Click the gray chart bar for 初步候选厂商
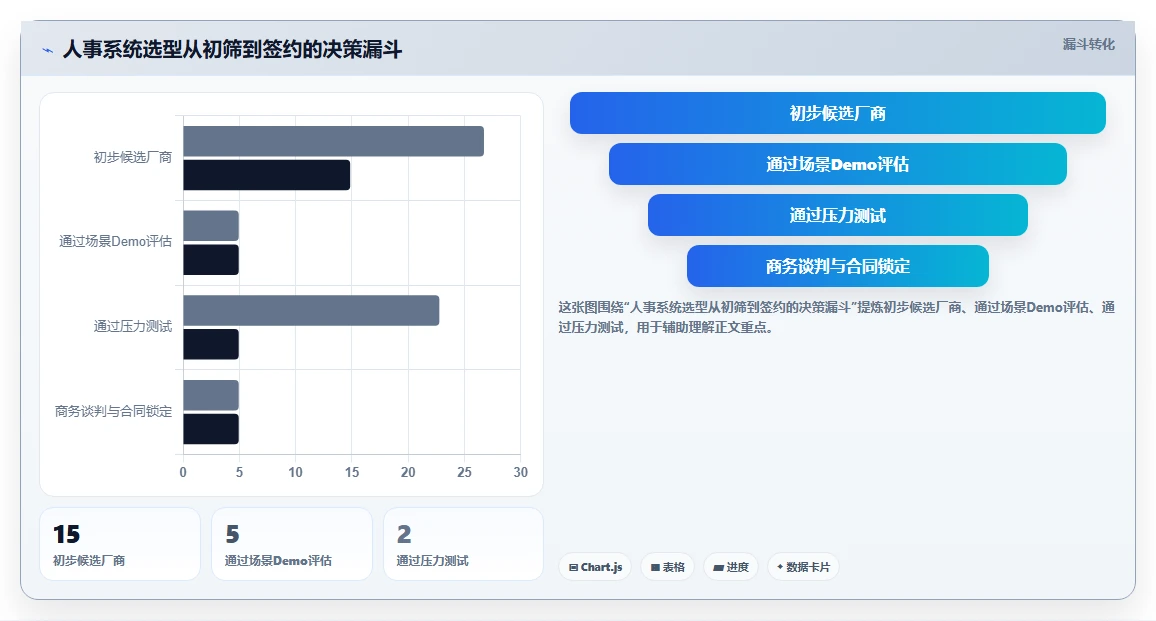This screenshot has height=621, width=1156. pos(333,142)
